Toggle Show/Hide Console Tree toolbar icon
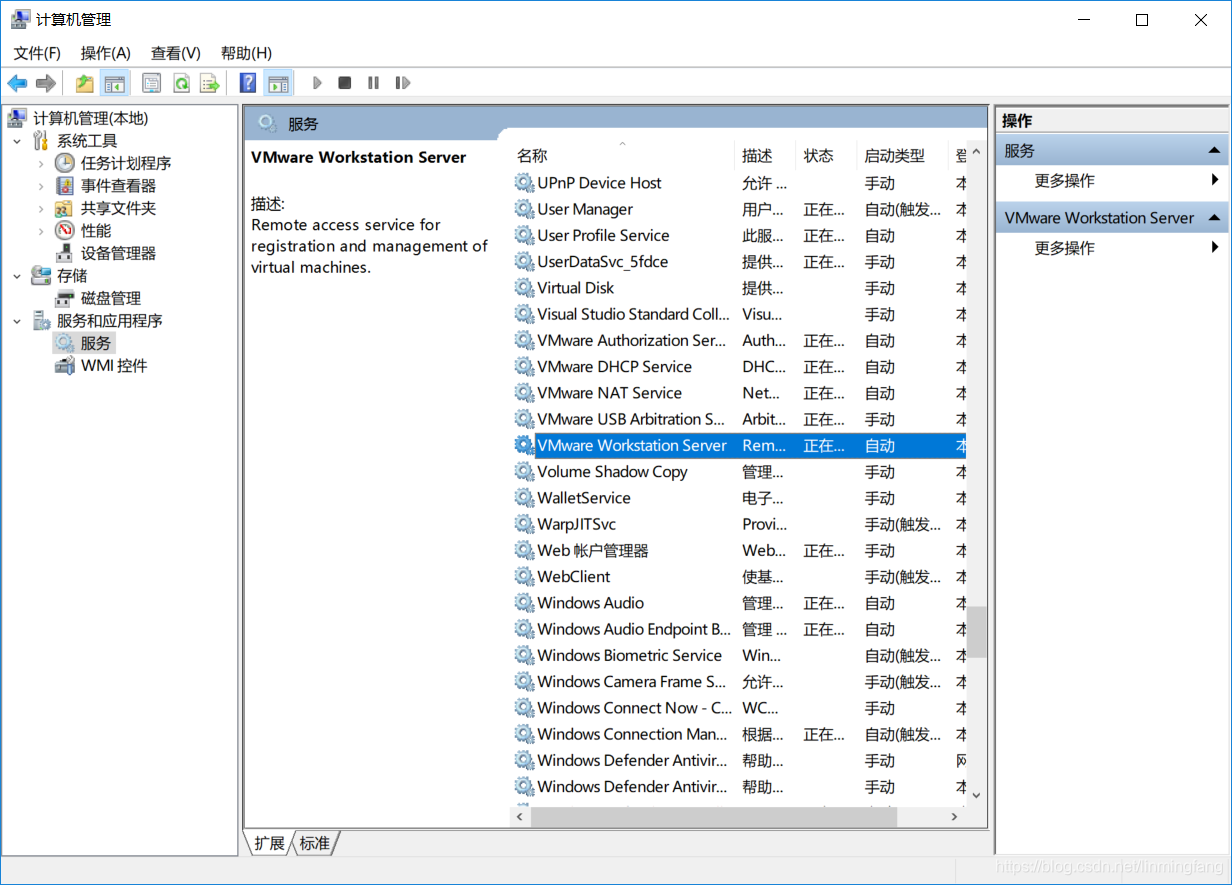1232x885 pixels. pos(115,83)
